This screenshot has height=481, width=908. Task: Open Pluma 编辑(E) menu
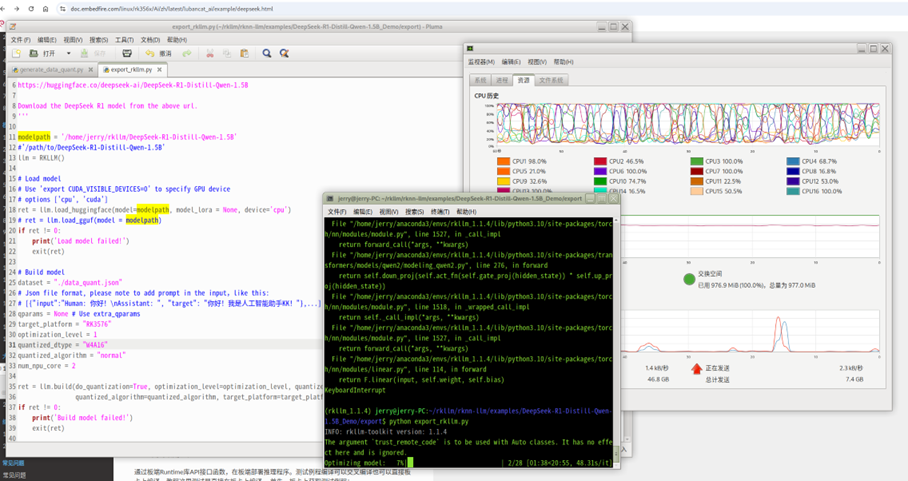tap(47, 40)
